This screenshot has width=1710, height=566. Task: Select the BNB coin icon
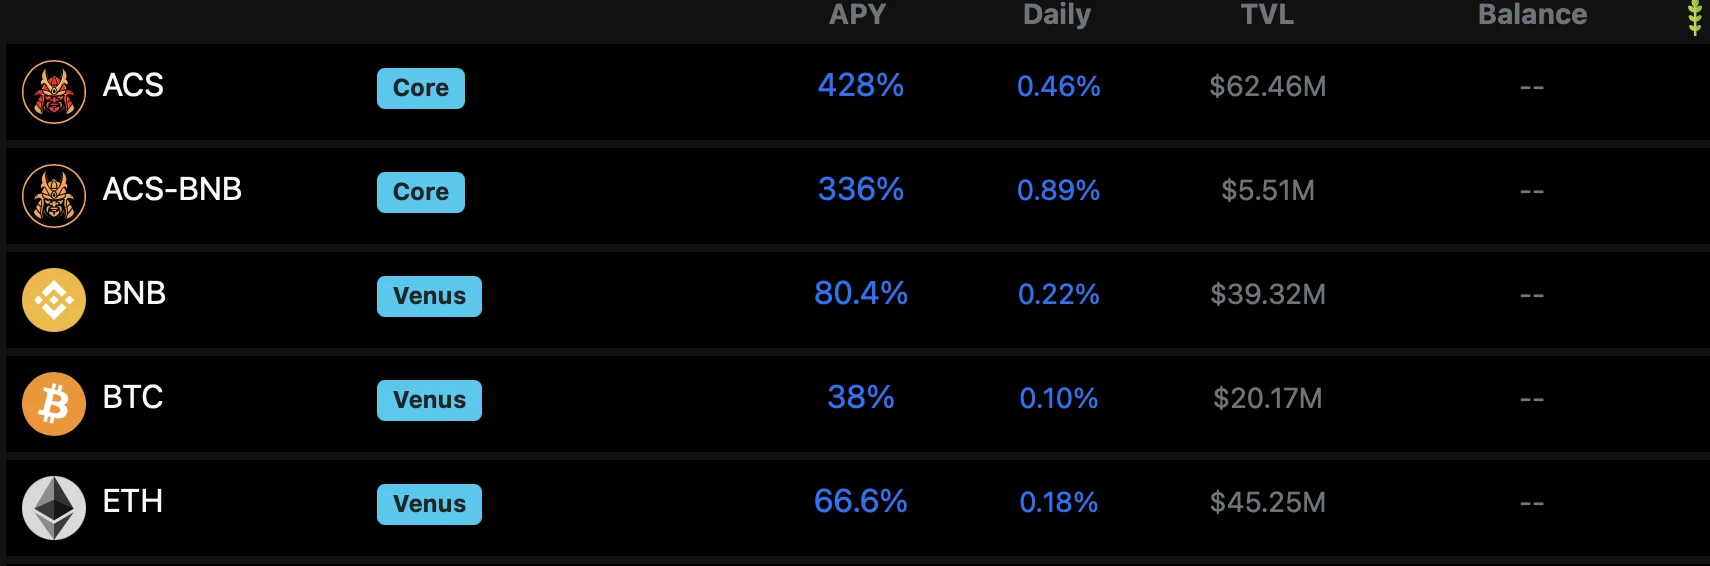click(54, 300)
